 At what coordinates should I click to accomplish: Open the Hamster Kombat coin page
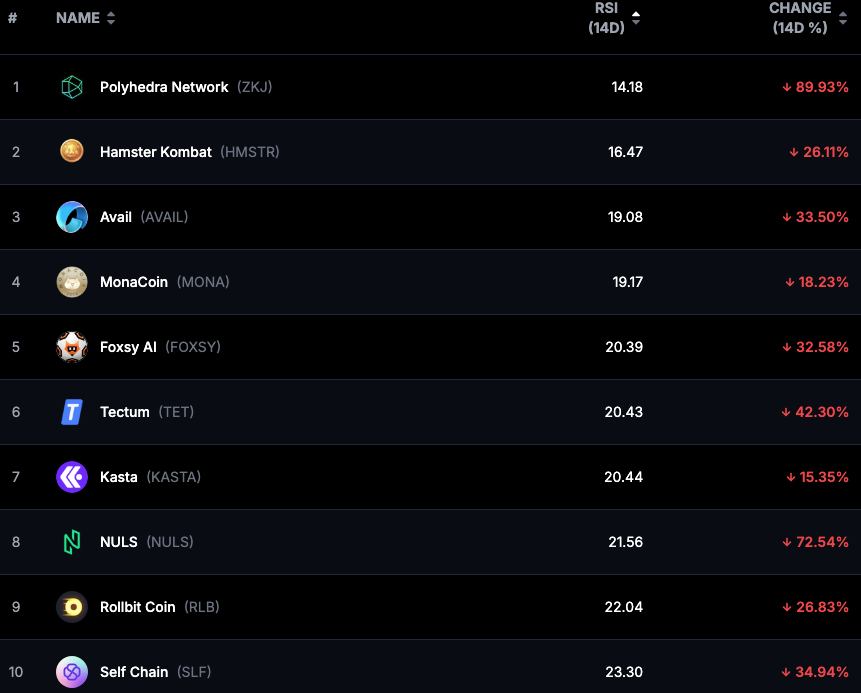[156, 152]
